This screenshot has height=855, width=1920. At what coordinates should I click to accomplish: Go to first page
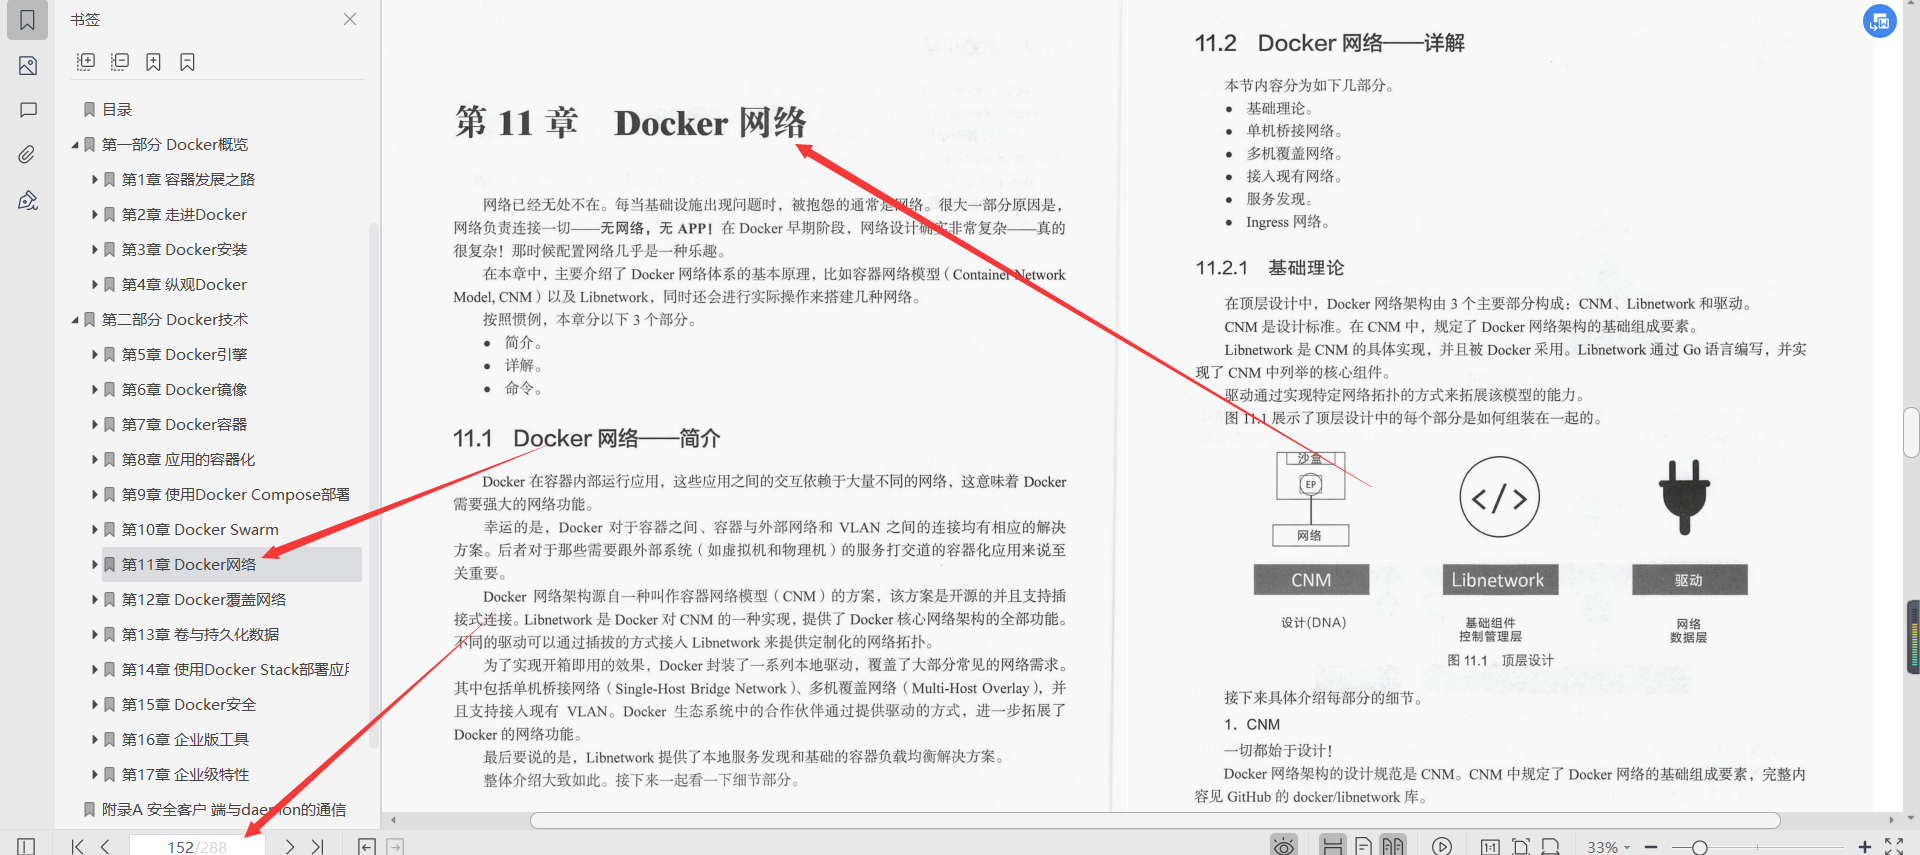(77, 846)
